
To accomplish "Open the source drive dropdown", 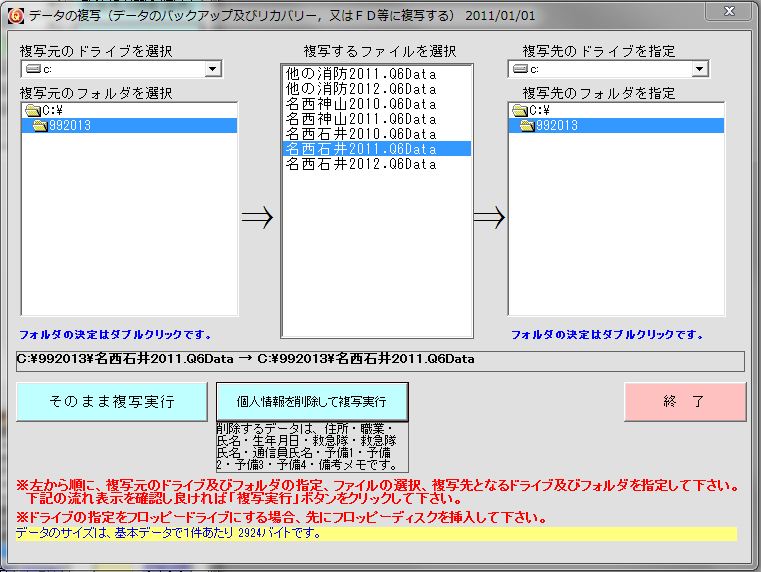I will pyautogui.click(x=212, y=70).
